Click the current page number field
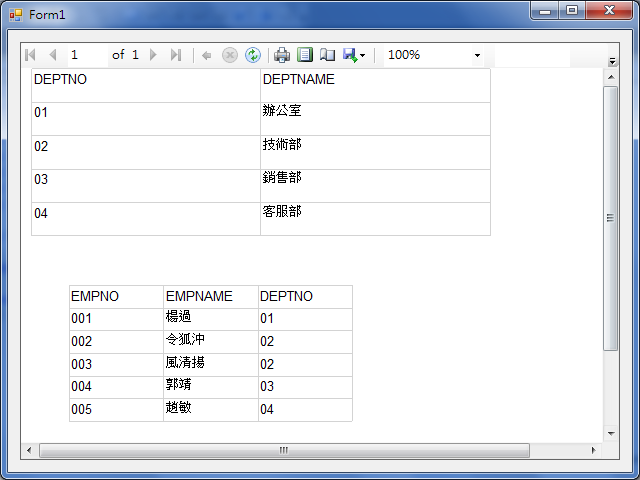The height and width of the screenshot is (480, 640). click(x=88, y=55)
